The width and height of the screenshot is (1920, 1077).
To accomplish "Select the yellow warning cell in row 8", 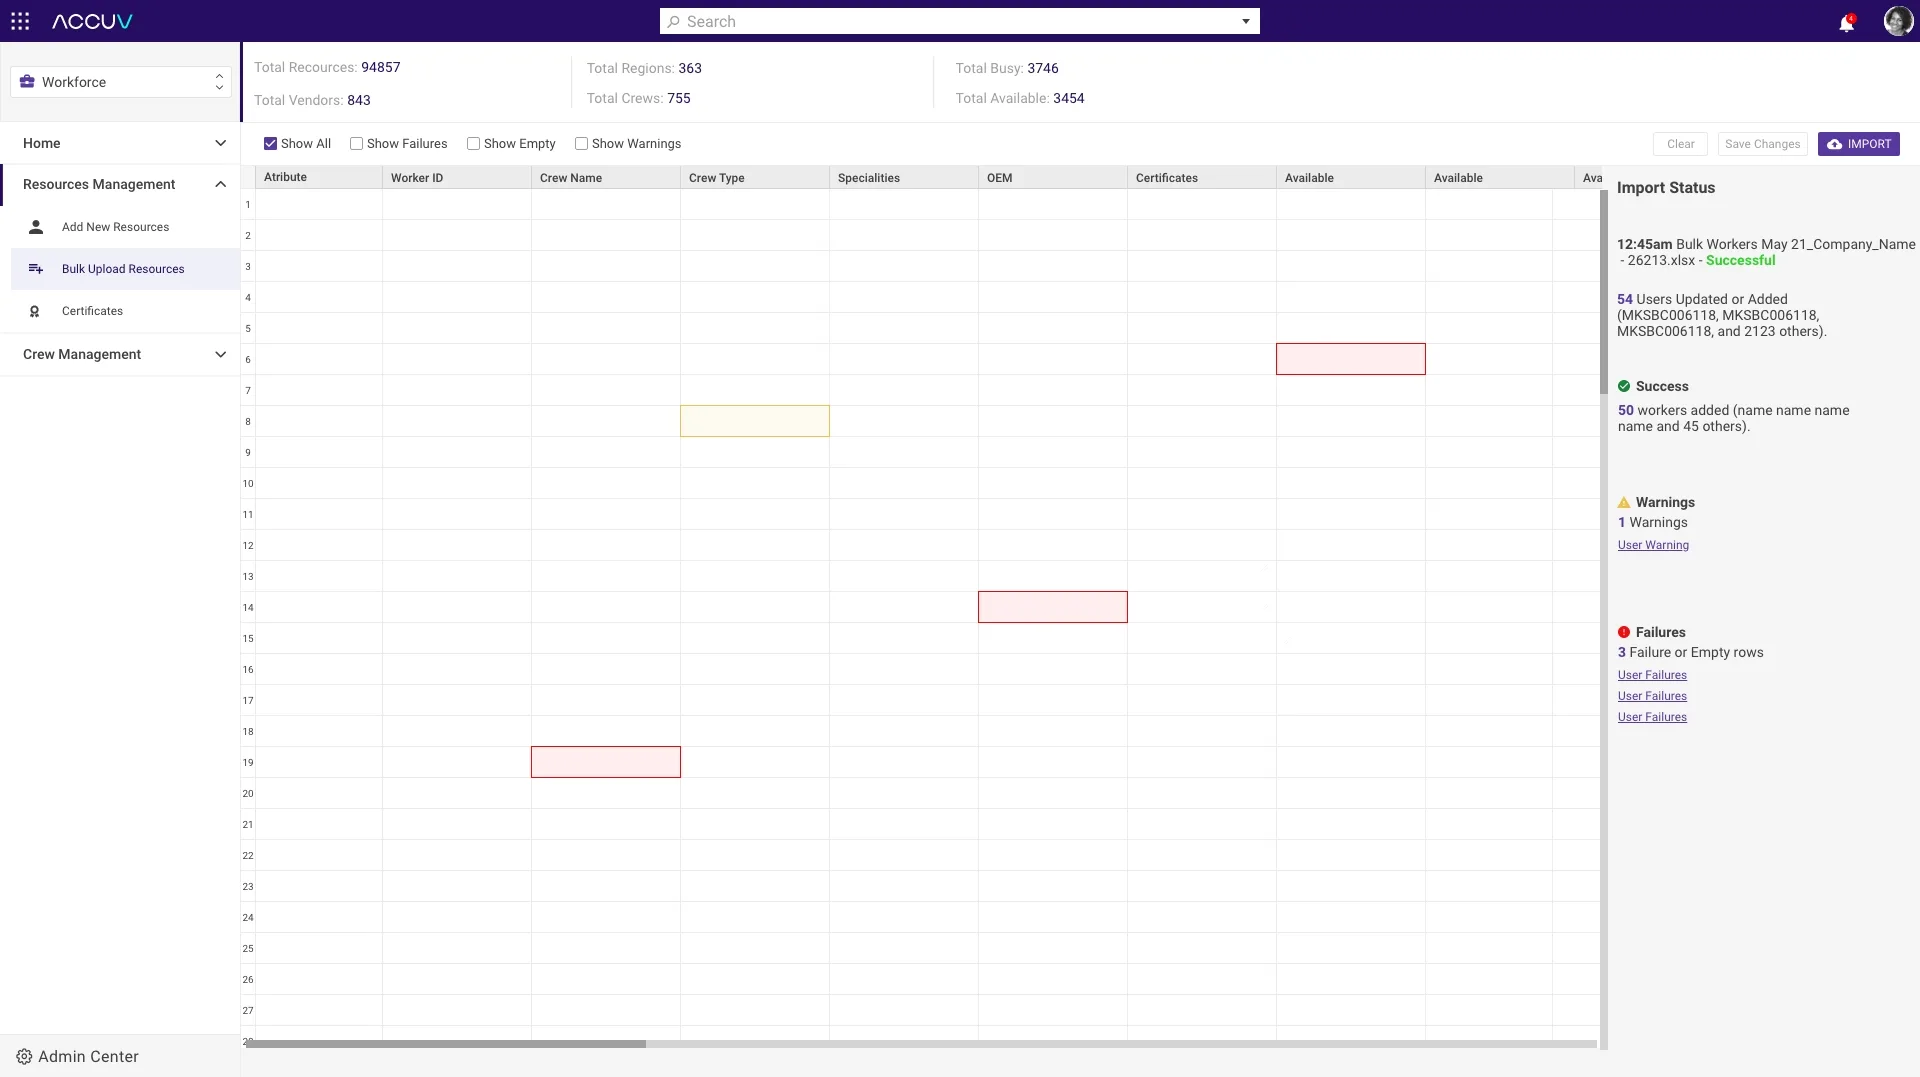I will [755, 421].
